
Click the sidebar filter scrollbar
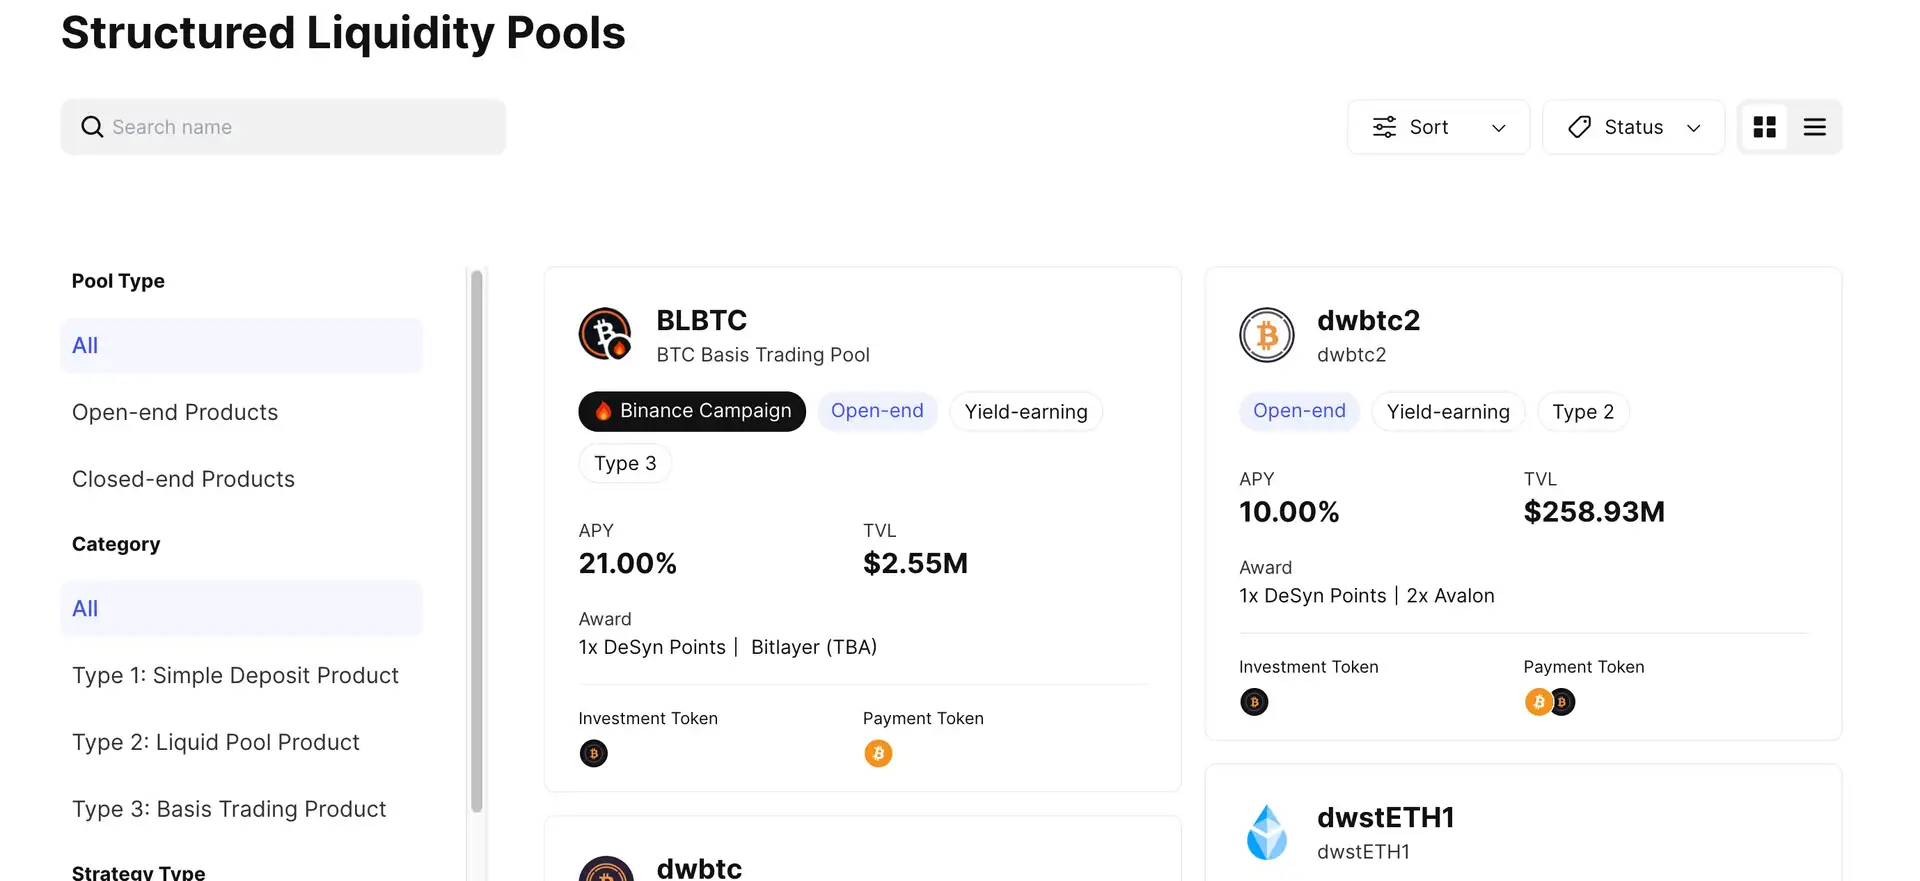(x=477, y=540)
